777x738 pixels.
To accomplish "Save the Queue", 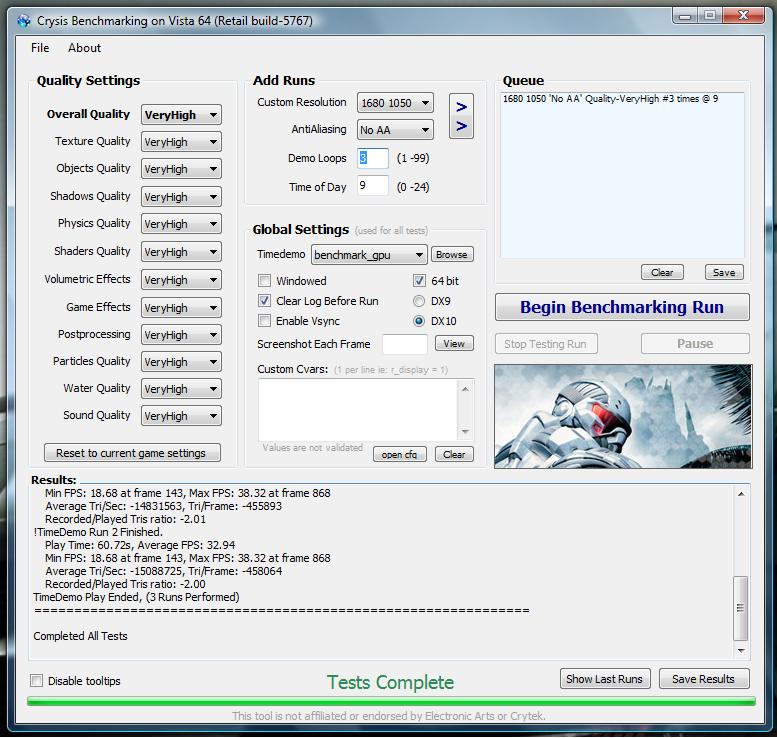I will [x=724, y=272].
